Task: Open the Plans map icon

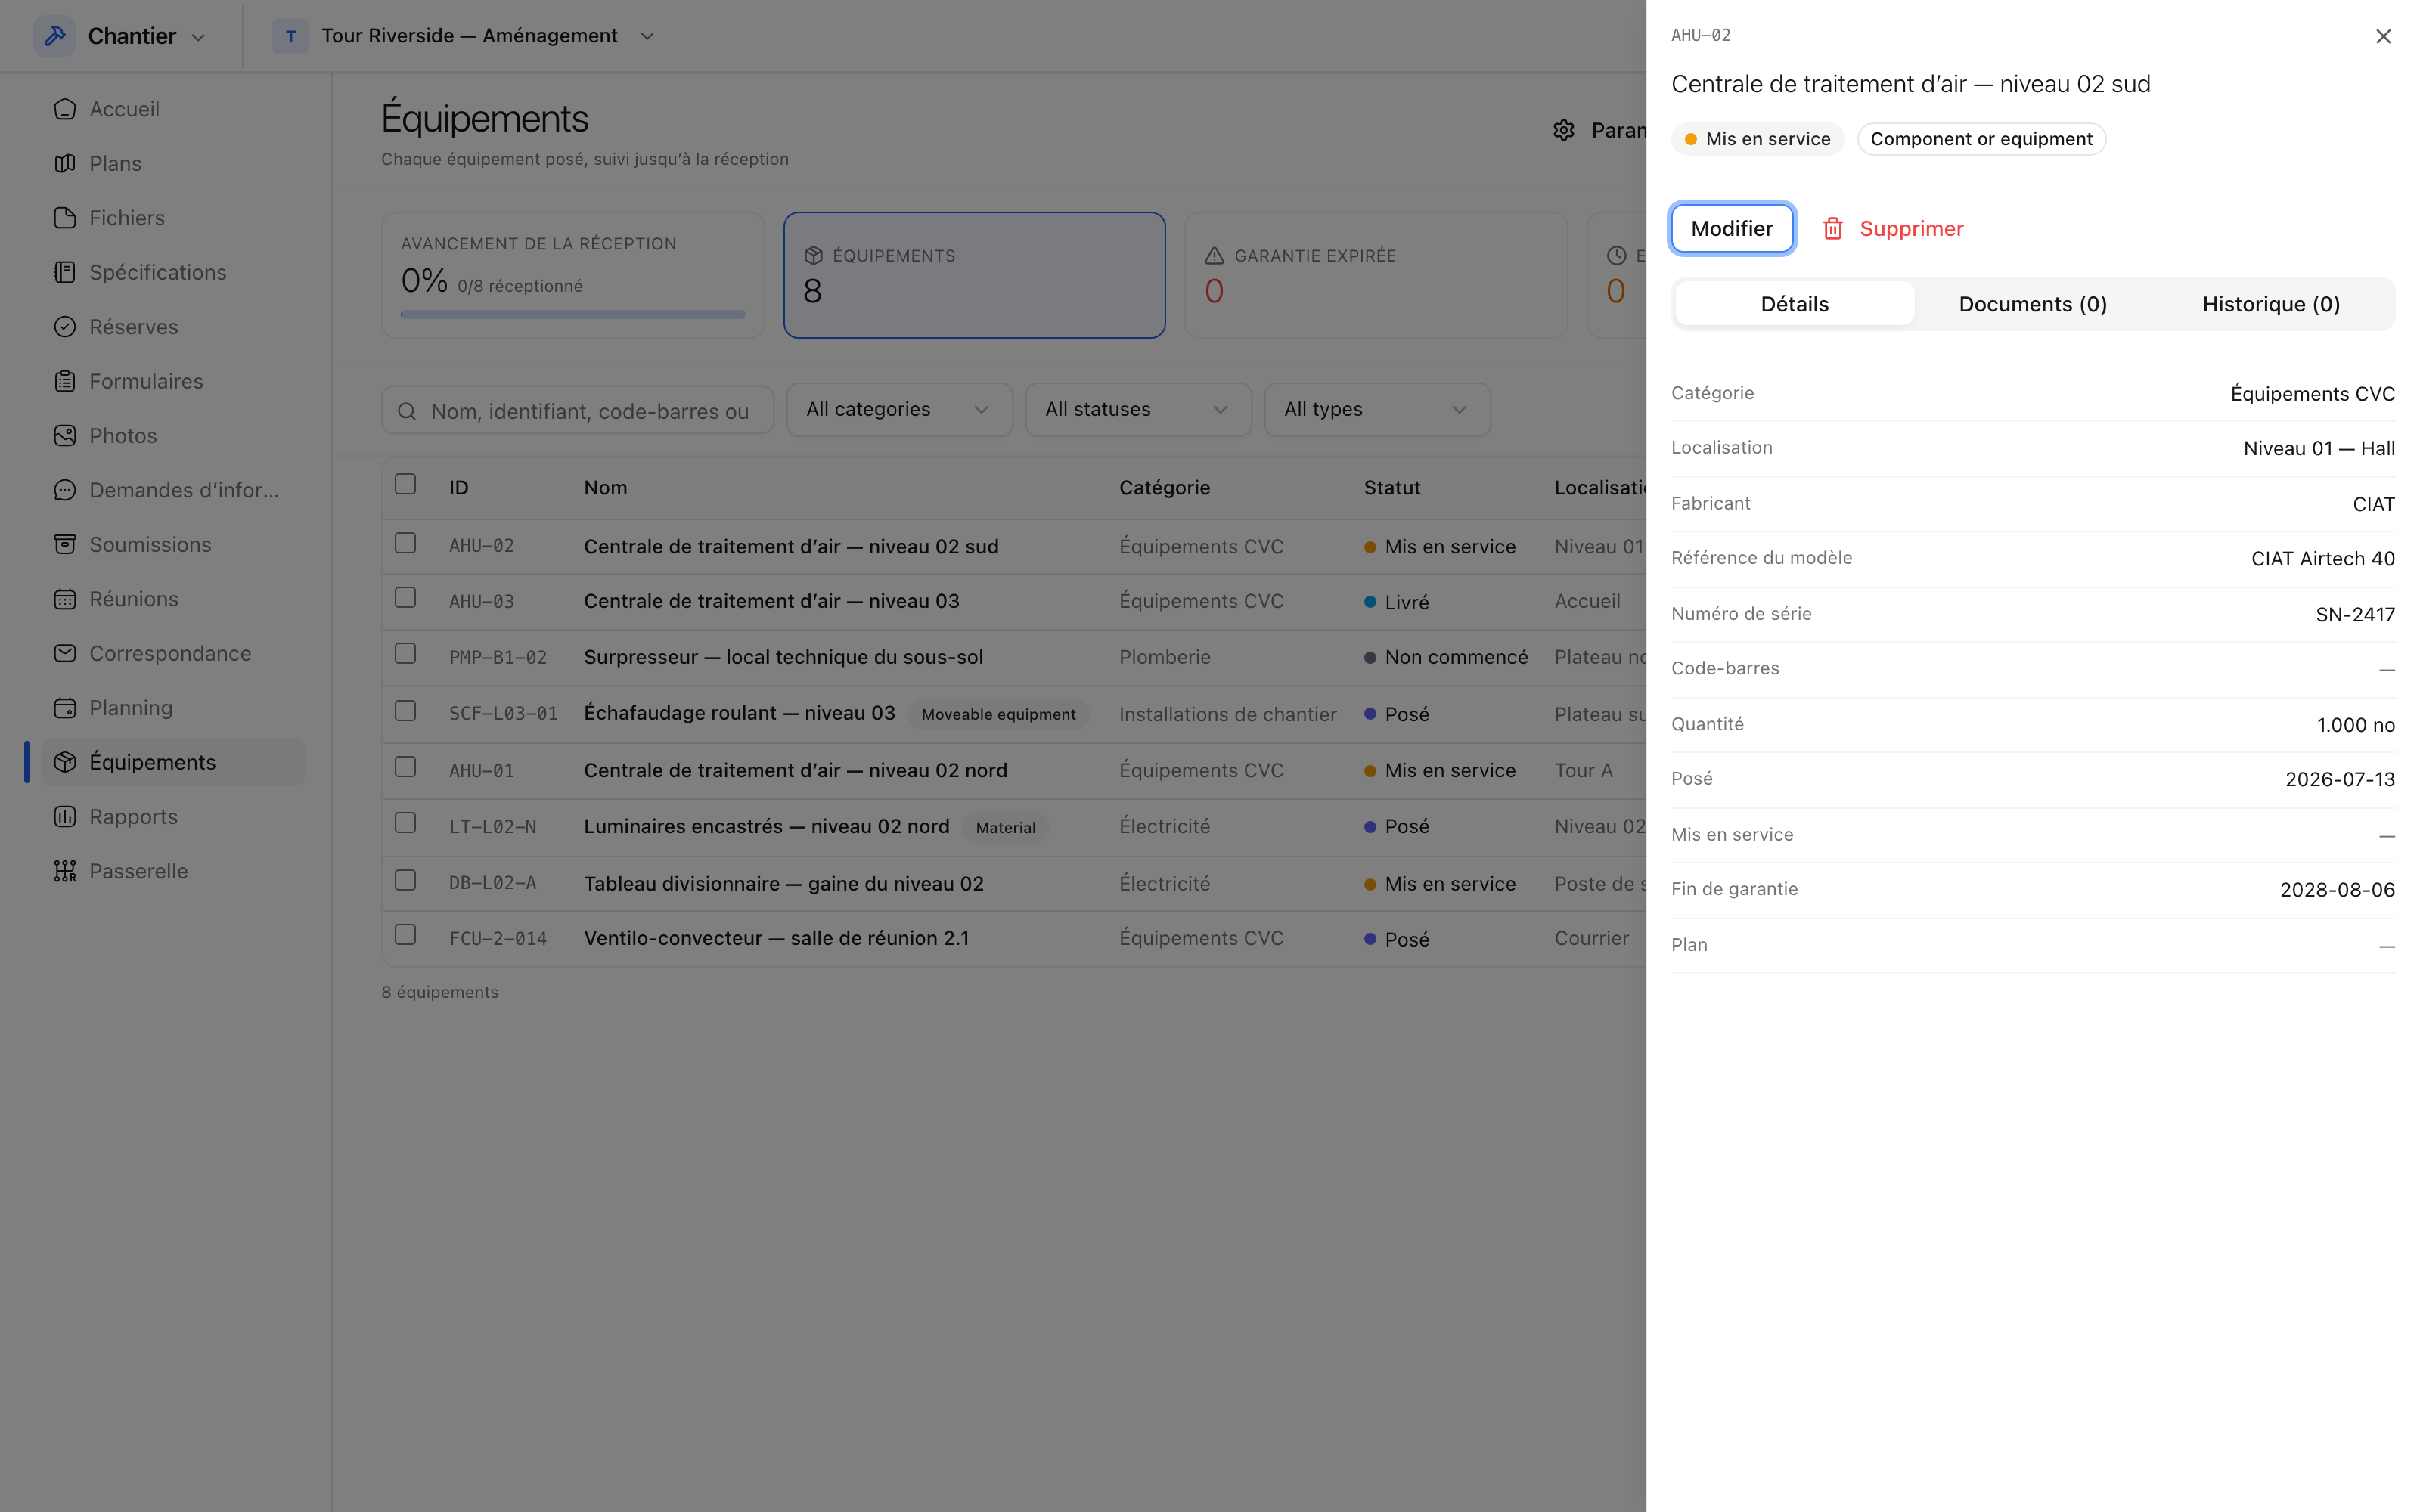Action: tap(65, 163)
